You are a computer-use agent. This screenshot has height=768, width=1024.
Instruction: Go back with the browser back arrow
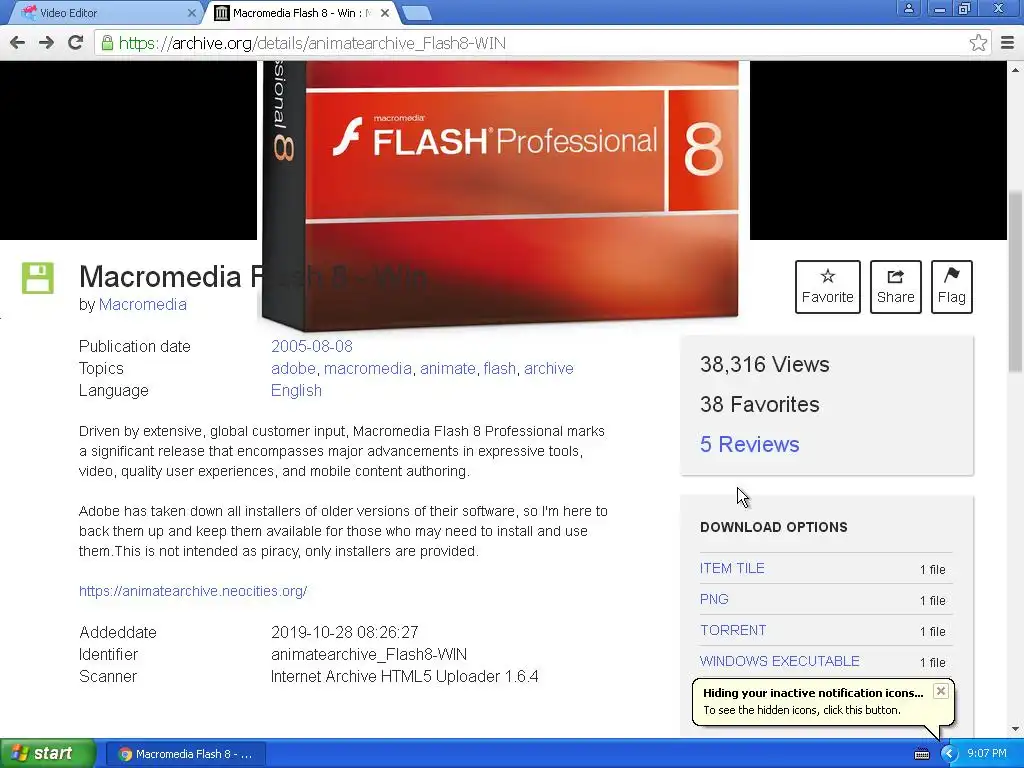18,43
